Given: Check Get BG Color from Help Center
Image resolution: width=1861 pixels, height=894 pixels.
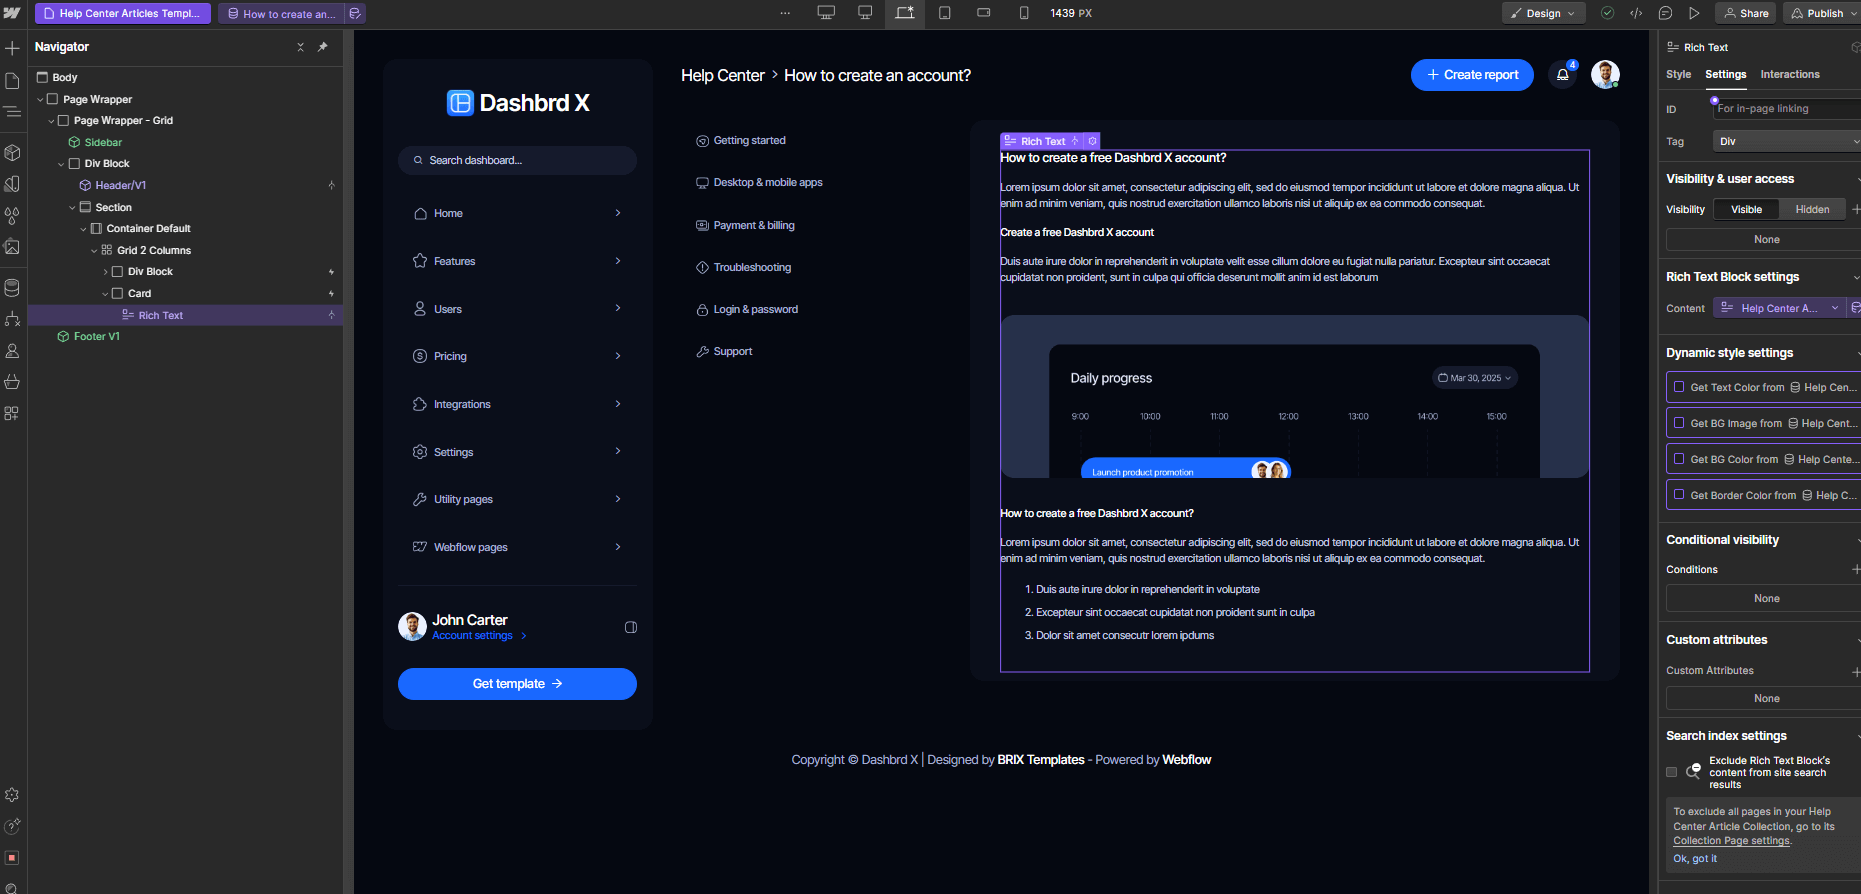Looking at the screenshot, I should tap(1679, 459).
